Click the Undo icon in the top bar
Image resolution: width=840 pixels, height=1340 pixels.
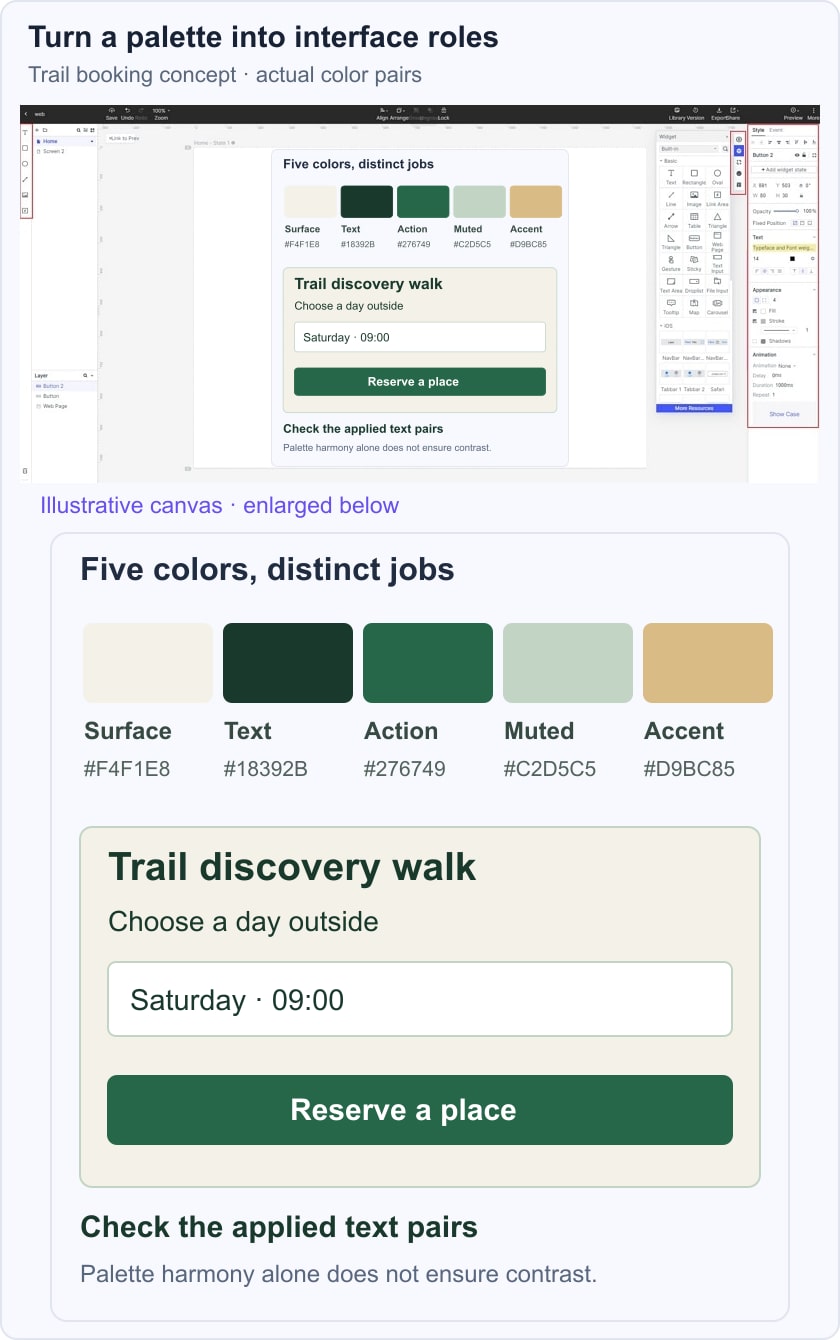(127, 110)
